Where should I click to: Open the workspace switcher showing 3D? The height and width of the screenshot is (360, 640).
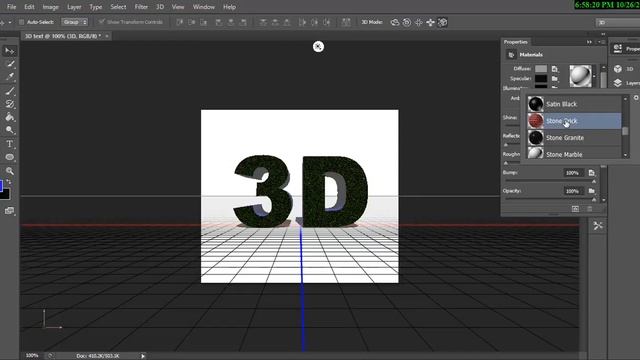618,22
